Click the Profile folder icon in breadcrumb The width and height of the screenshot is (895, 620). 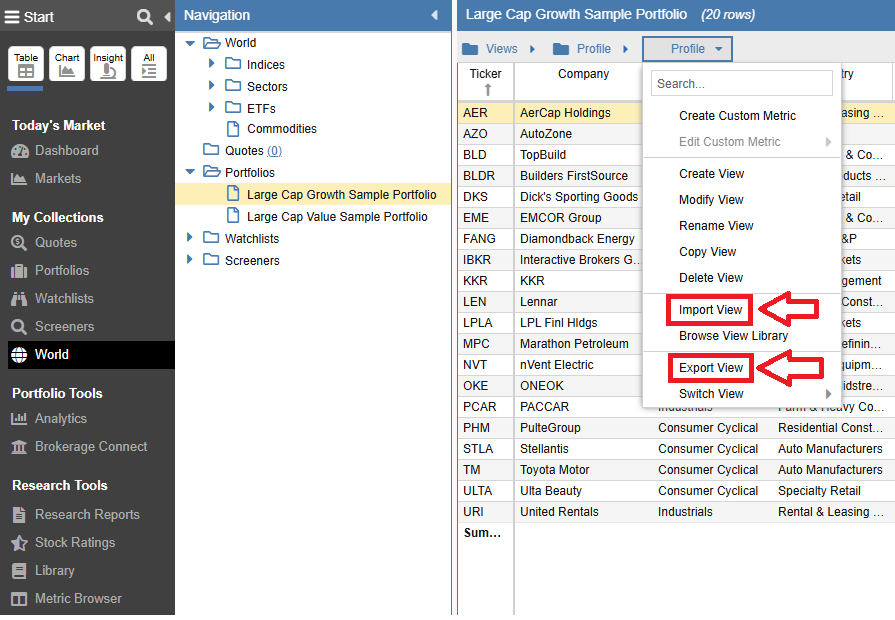click(x=561, y=49)
